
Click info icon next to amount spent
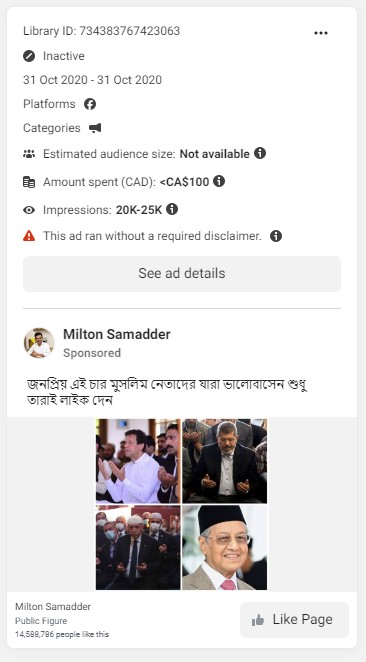coord(219,182)
